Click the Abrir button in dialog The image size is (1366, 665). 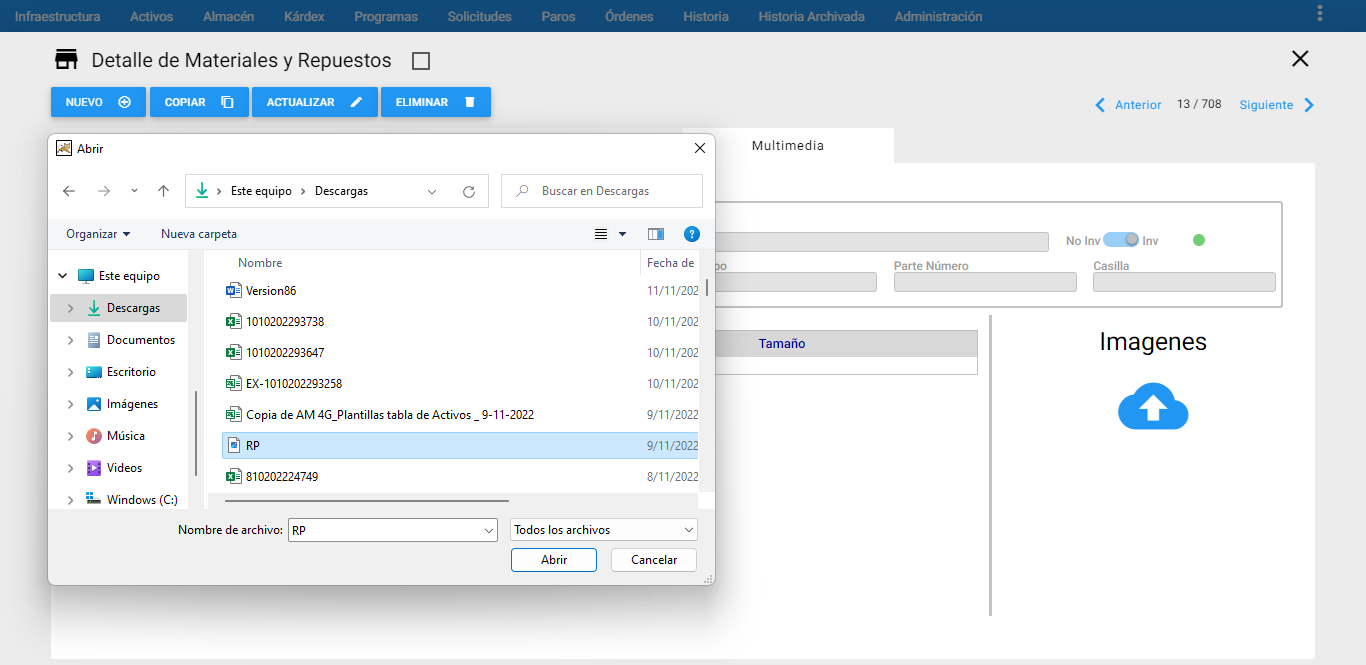pos(554,560)
